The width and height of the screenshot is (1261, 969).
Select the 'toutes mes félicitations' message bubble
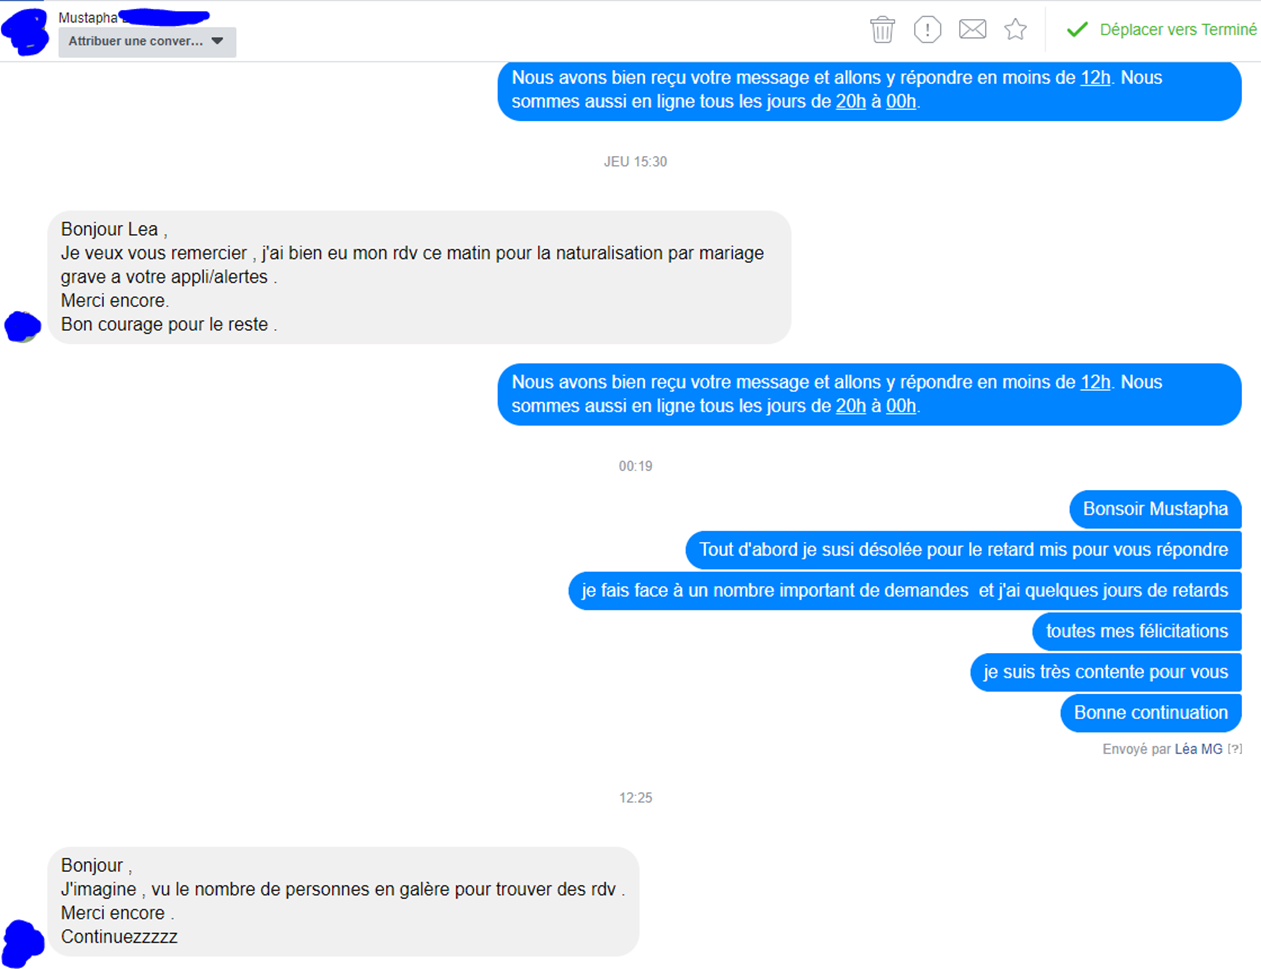coord(1137,631)
